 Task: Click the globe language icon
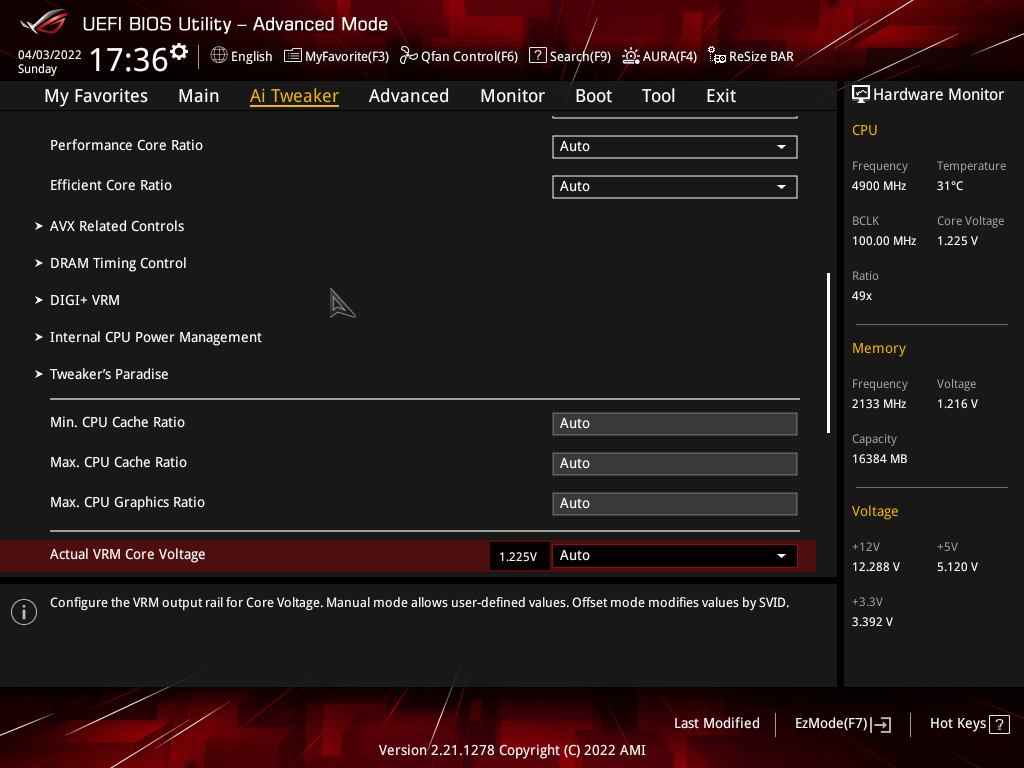[x=219, y=56]
